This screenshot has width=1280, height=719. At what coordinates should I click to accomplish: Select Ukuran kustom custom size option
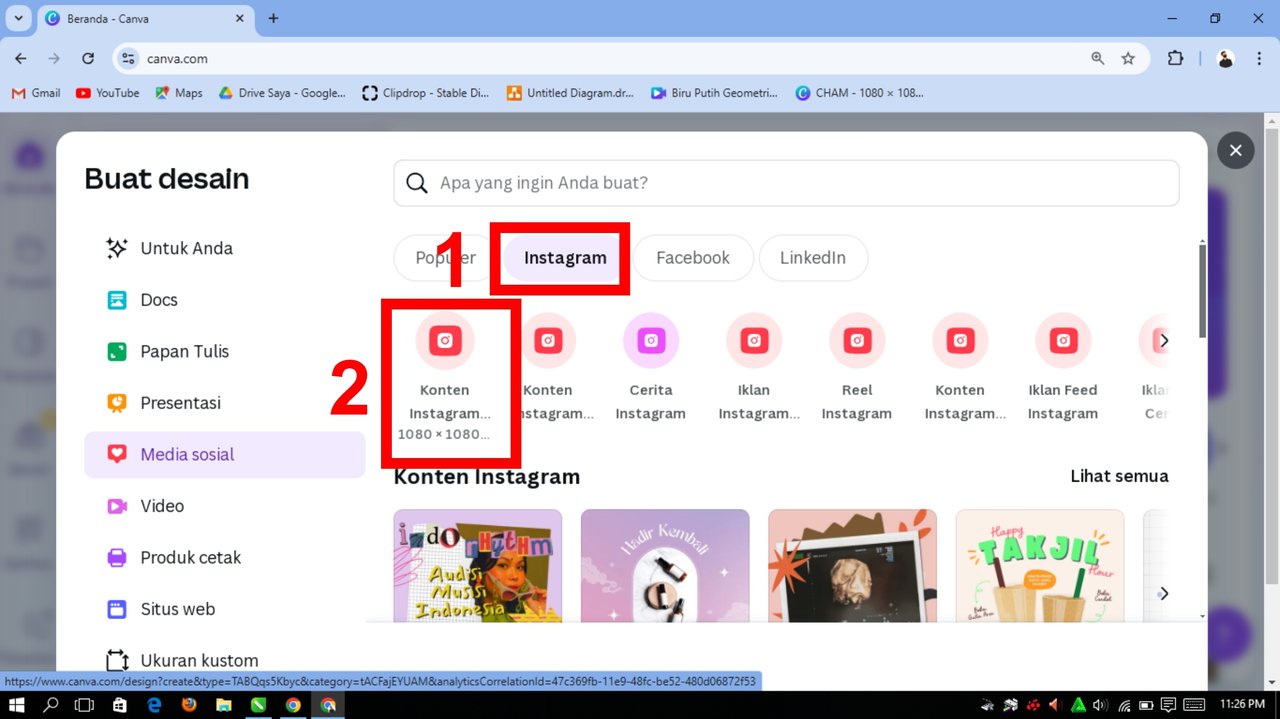(224, 660)
